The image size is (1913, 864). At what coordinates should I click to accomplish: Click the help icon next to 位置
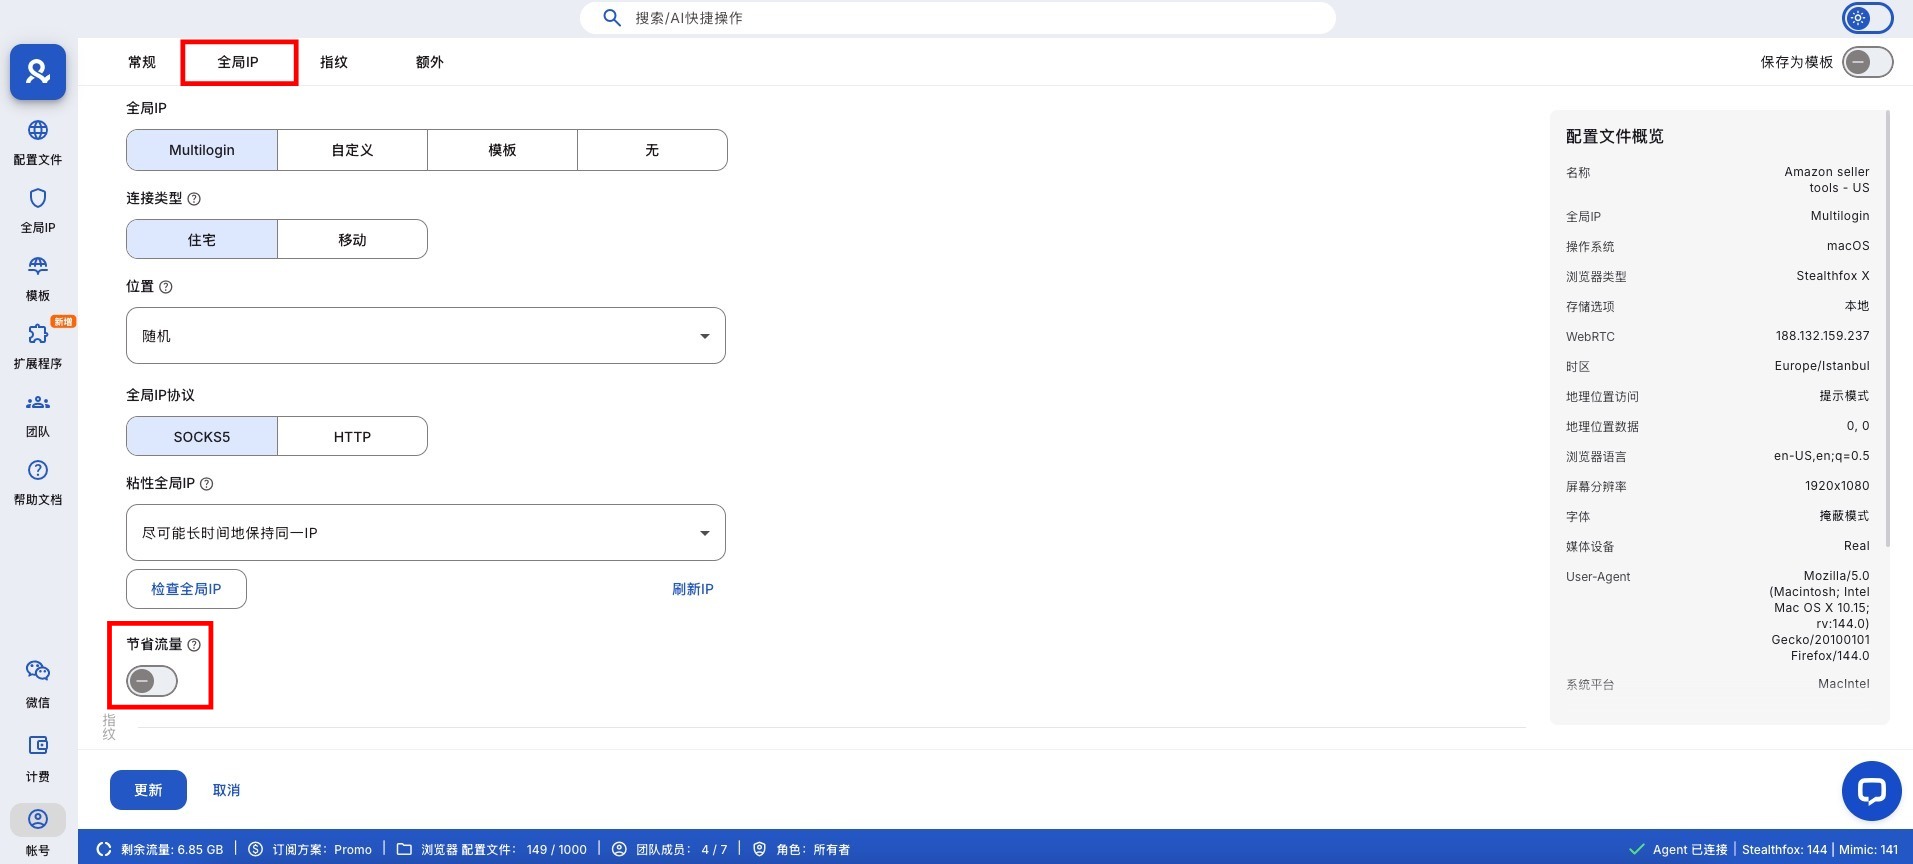[166, 287]
